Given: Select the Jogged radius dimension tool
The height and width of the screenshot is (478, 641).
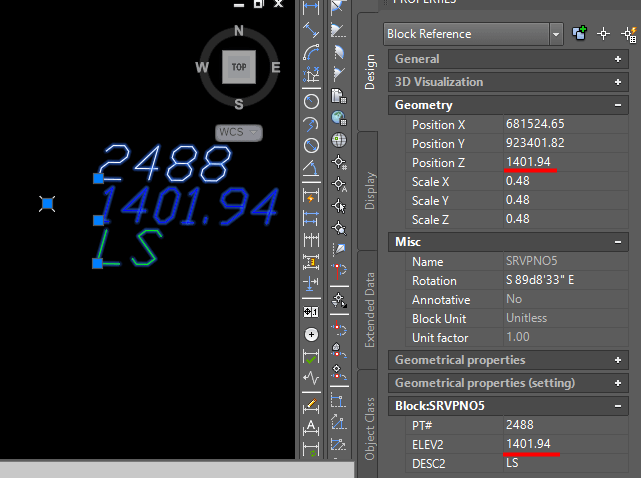Looking at the screenshot, I should point(311,123).
